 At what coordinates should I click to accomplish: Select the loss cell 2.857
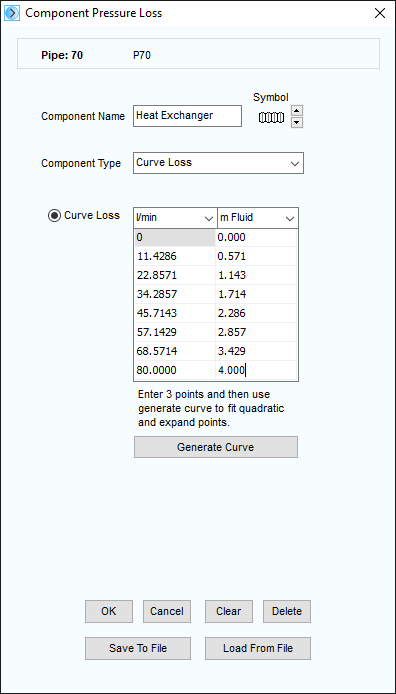[x=257, y=332]
